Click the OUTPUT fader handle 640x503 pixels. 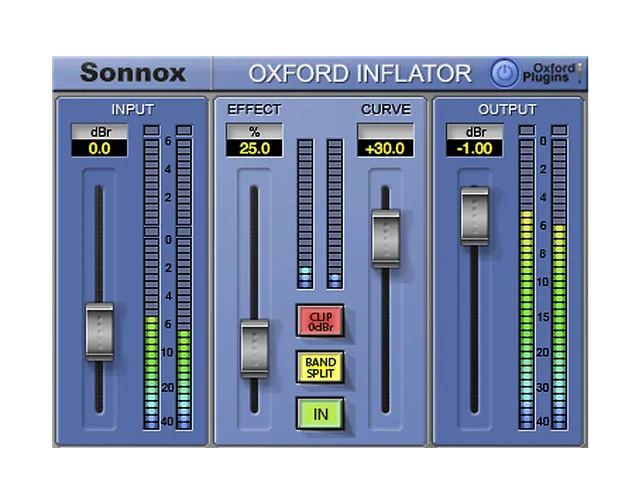point(475,216)
